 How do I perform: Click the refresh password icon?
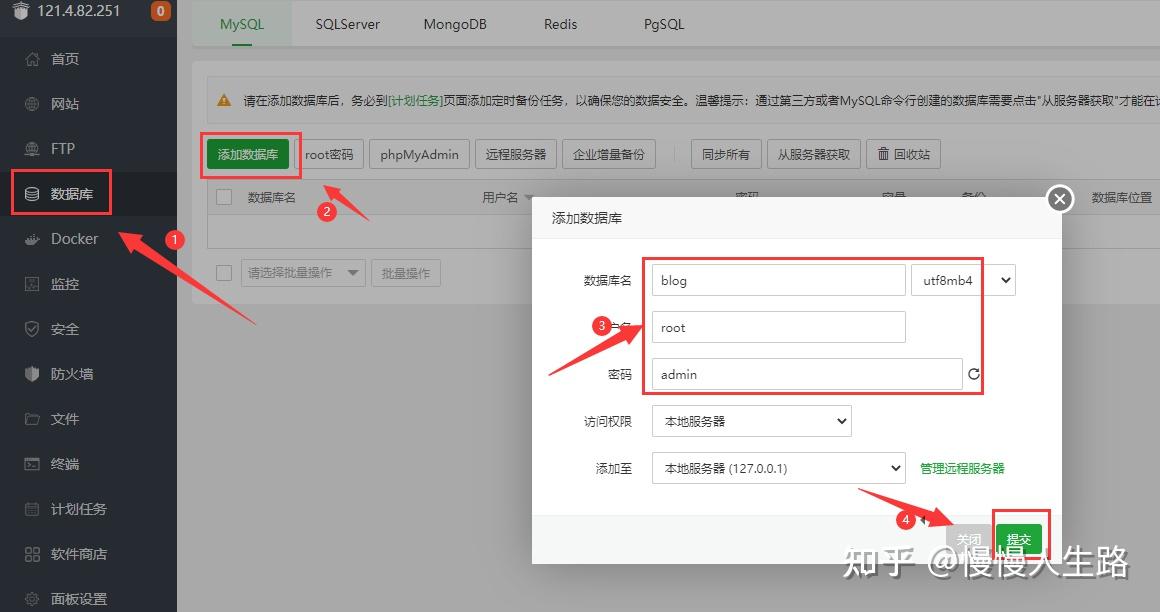click(974, 374)
